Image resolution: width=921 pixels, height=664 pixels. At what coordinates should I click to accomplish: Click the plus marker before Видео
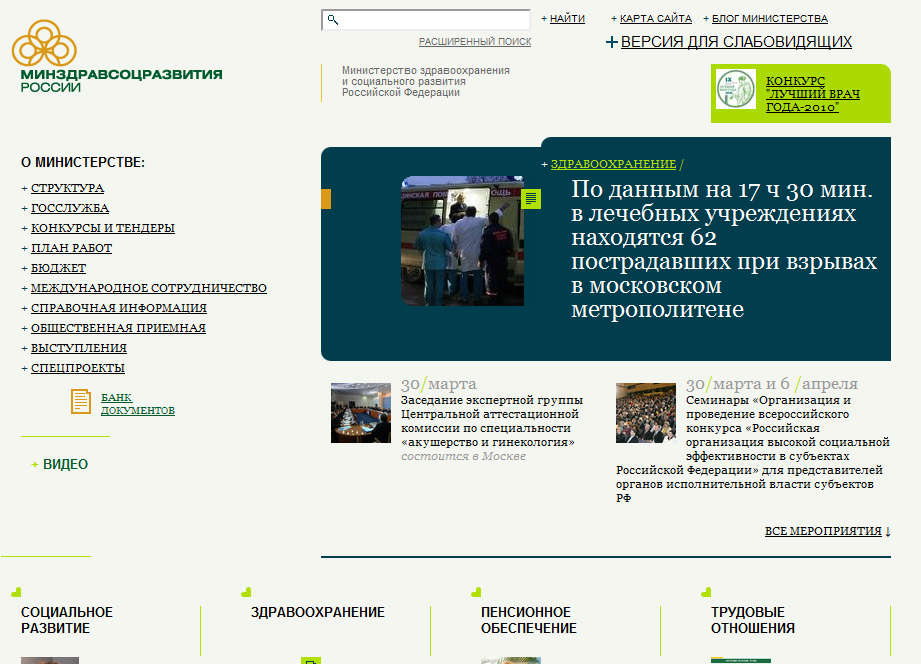[35, 465]
